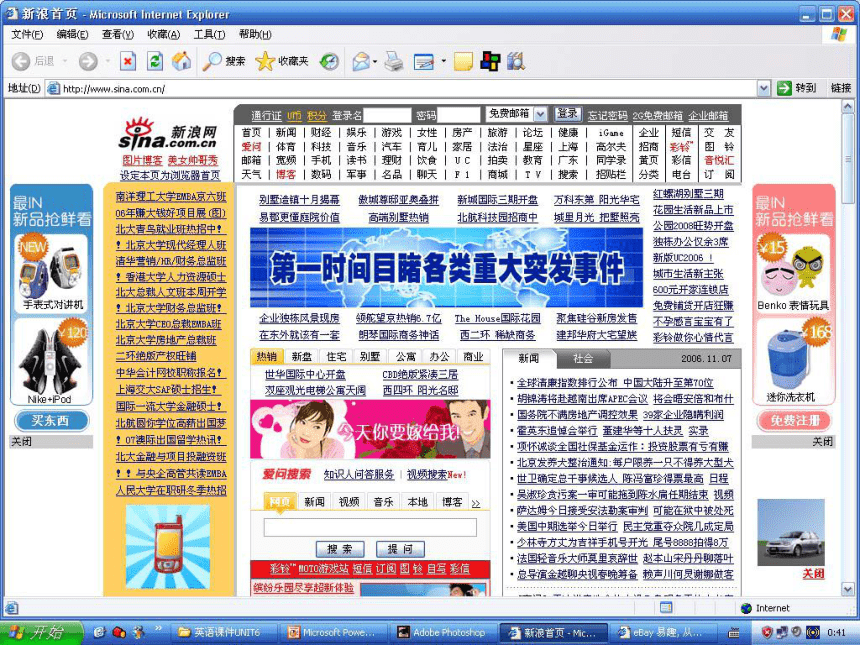Click the 搜索 button below the search box
This screenshot has height=645, width=860.
340,548
